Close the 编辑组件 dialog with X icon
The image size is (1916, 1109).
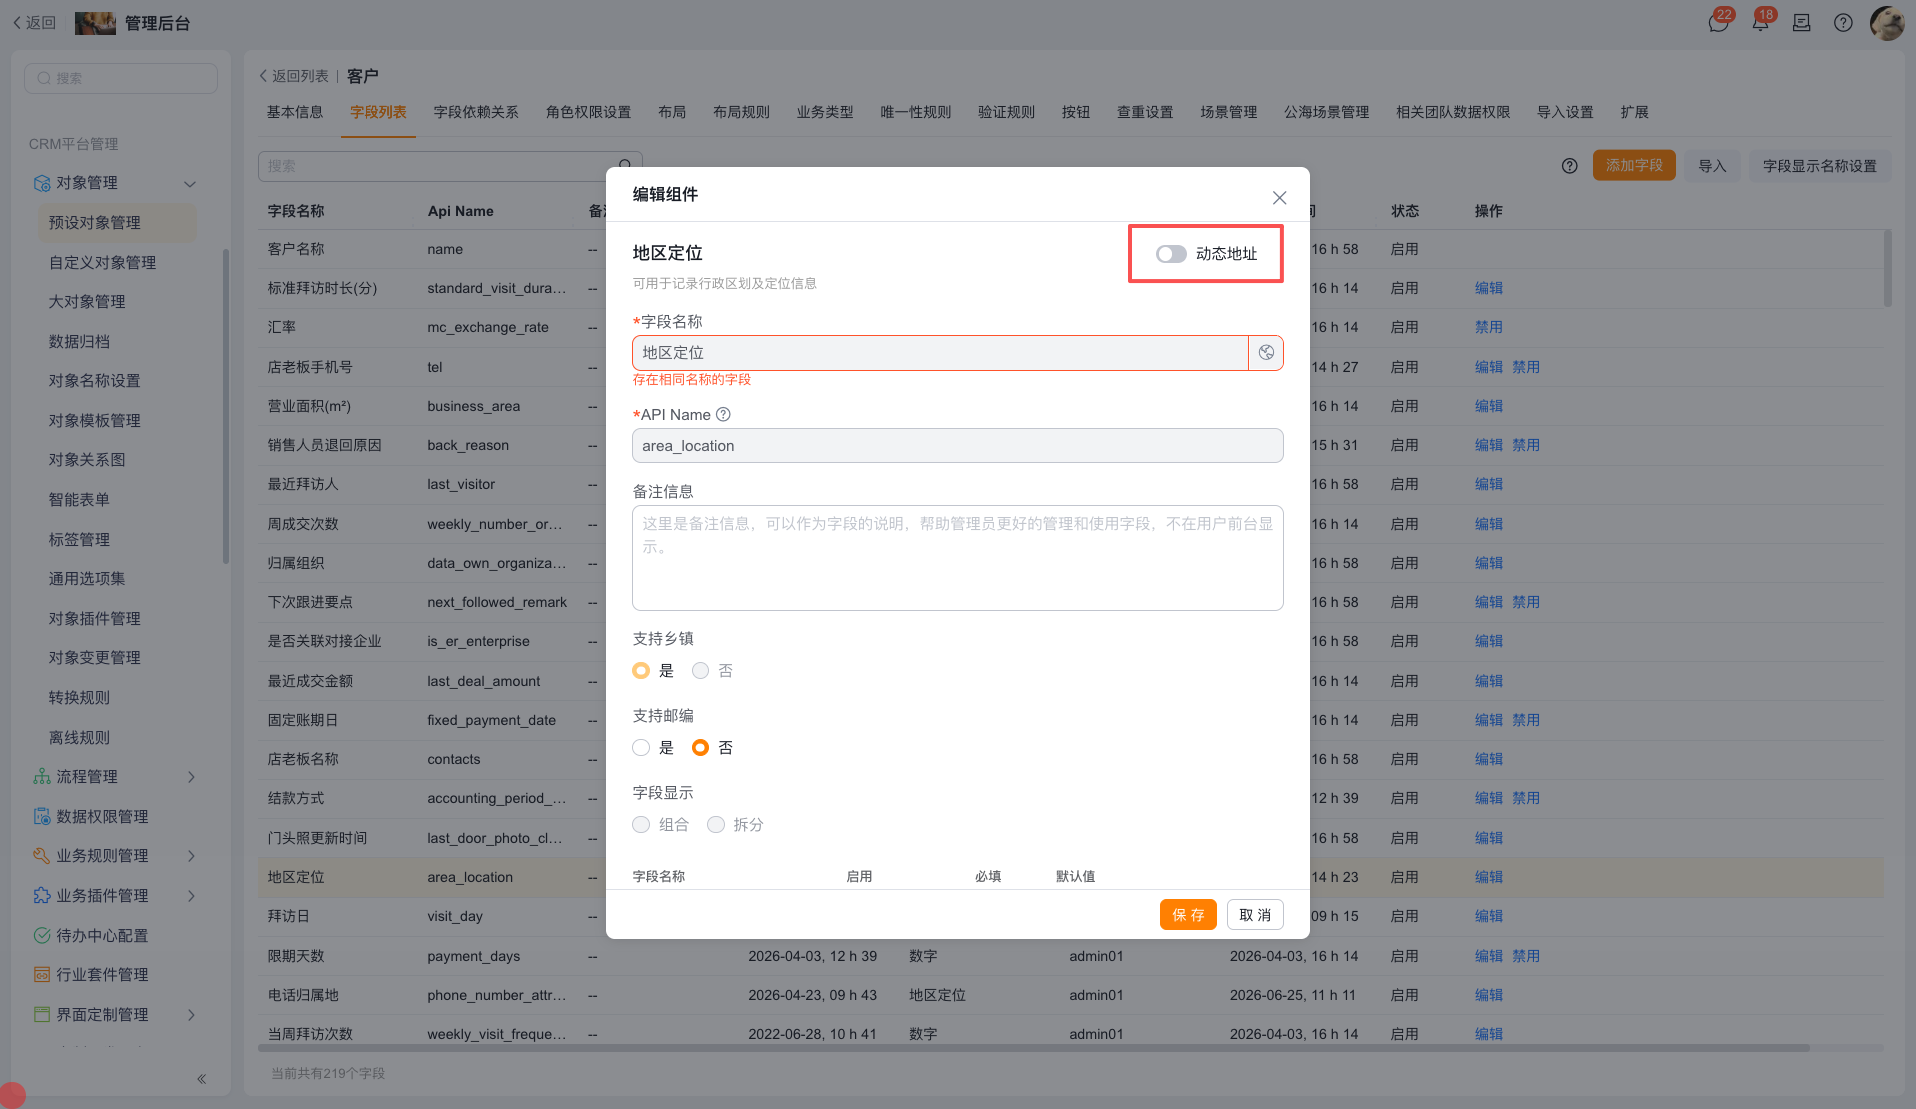1279,198
